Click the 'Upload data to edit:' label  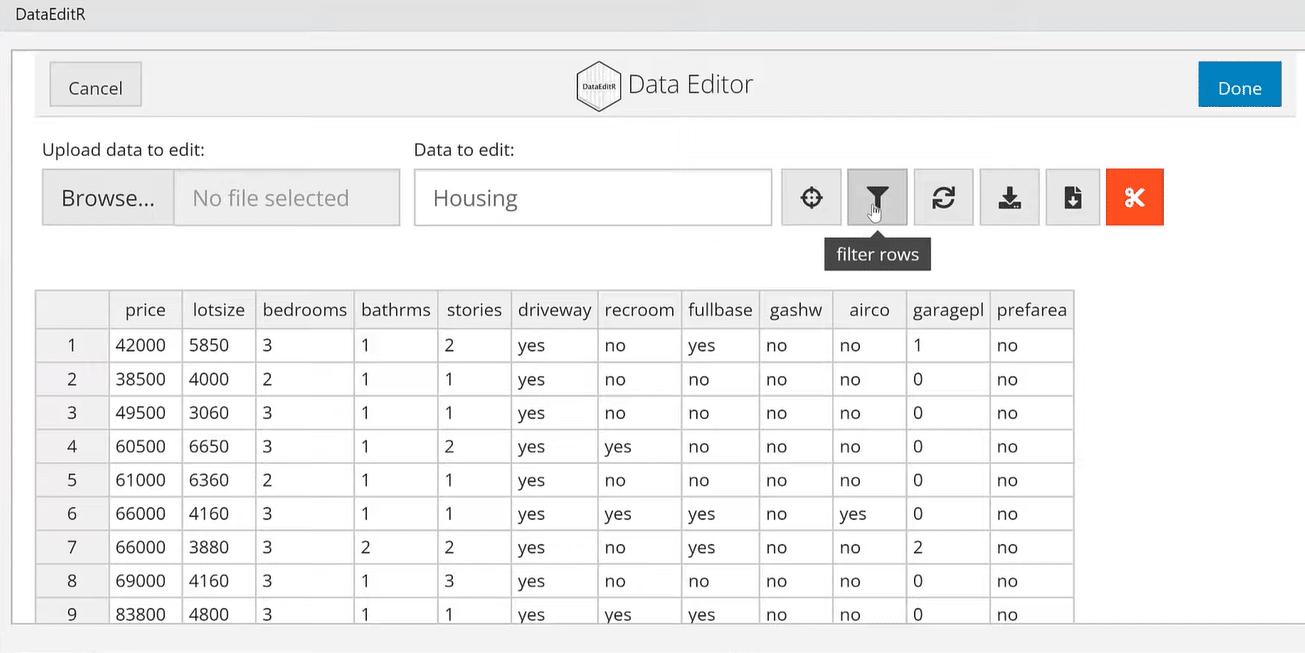123,150
